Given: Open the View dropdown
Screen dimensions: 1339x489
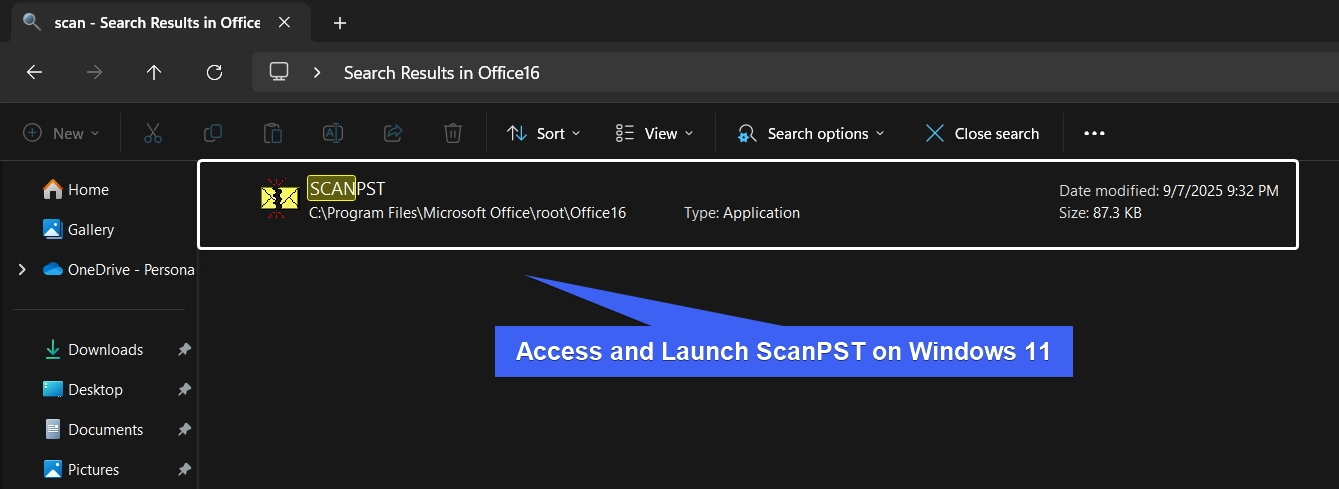Looking at the screenshot, I should [x=655, y=133].
